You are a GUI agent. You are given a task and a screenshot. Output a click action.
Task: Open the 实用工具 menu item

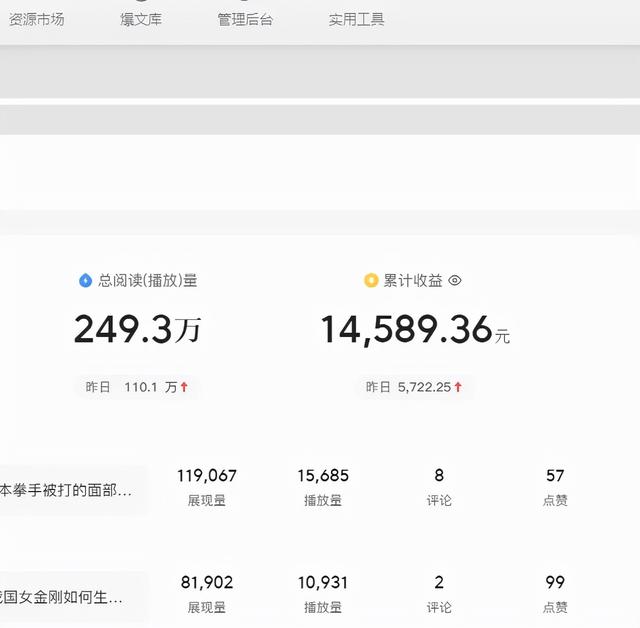coord(356,19)
